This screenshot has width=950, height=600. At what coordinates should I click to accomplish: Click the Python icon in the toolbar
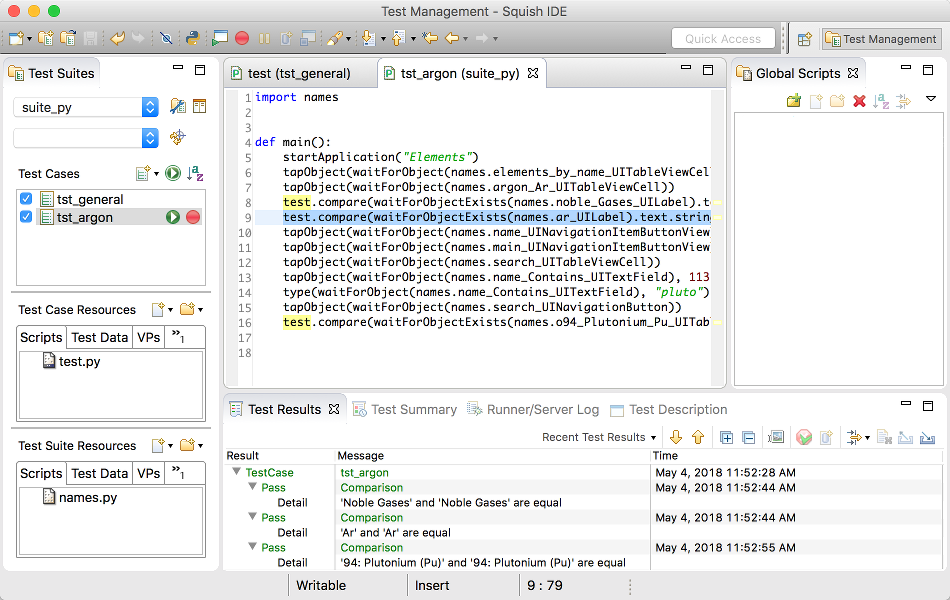[x=191, y=39]
